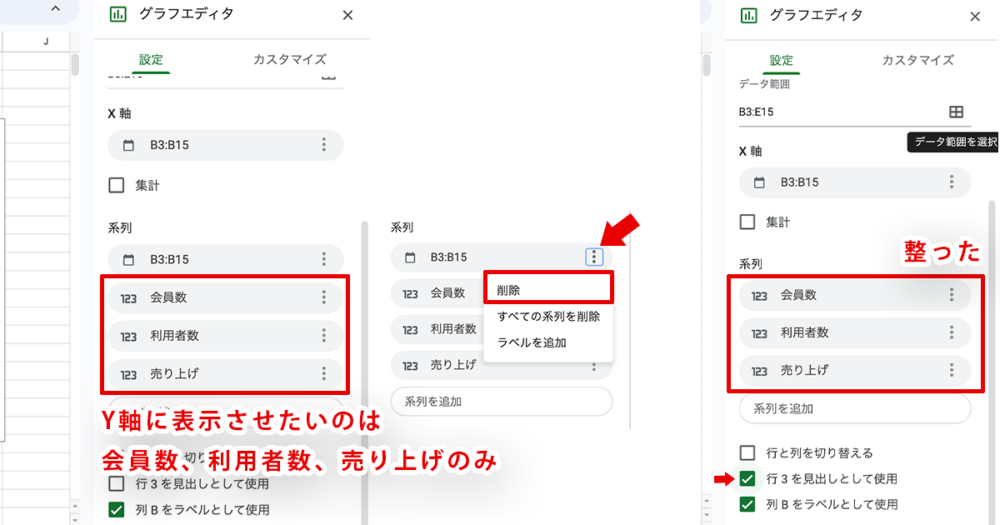Click the 123 icon on the middle 利用者数 chip
Viewport: 1000px width, 525px height.
[x=410, y=330]
